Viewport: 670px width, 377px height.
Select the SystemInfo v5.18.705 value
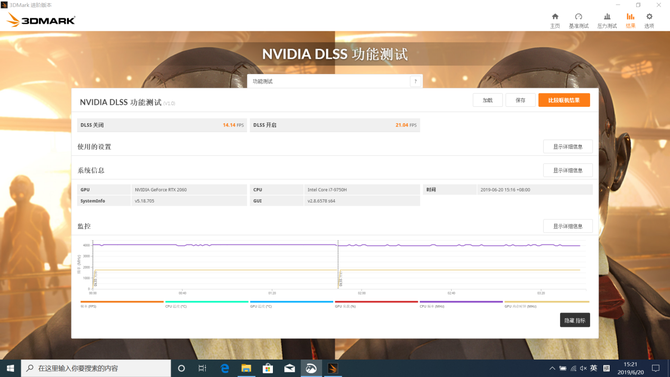point(144,200)
